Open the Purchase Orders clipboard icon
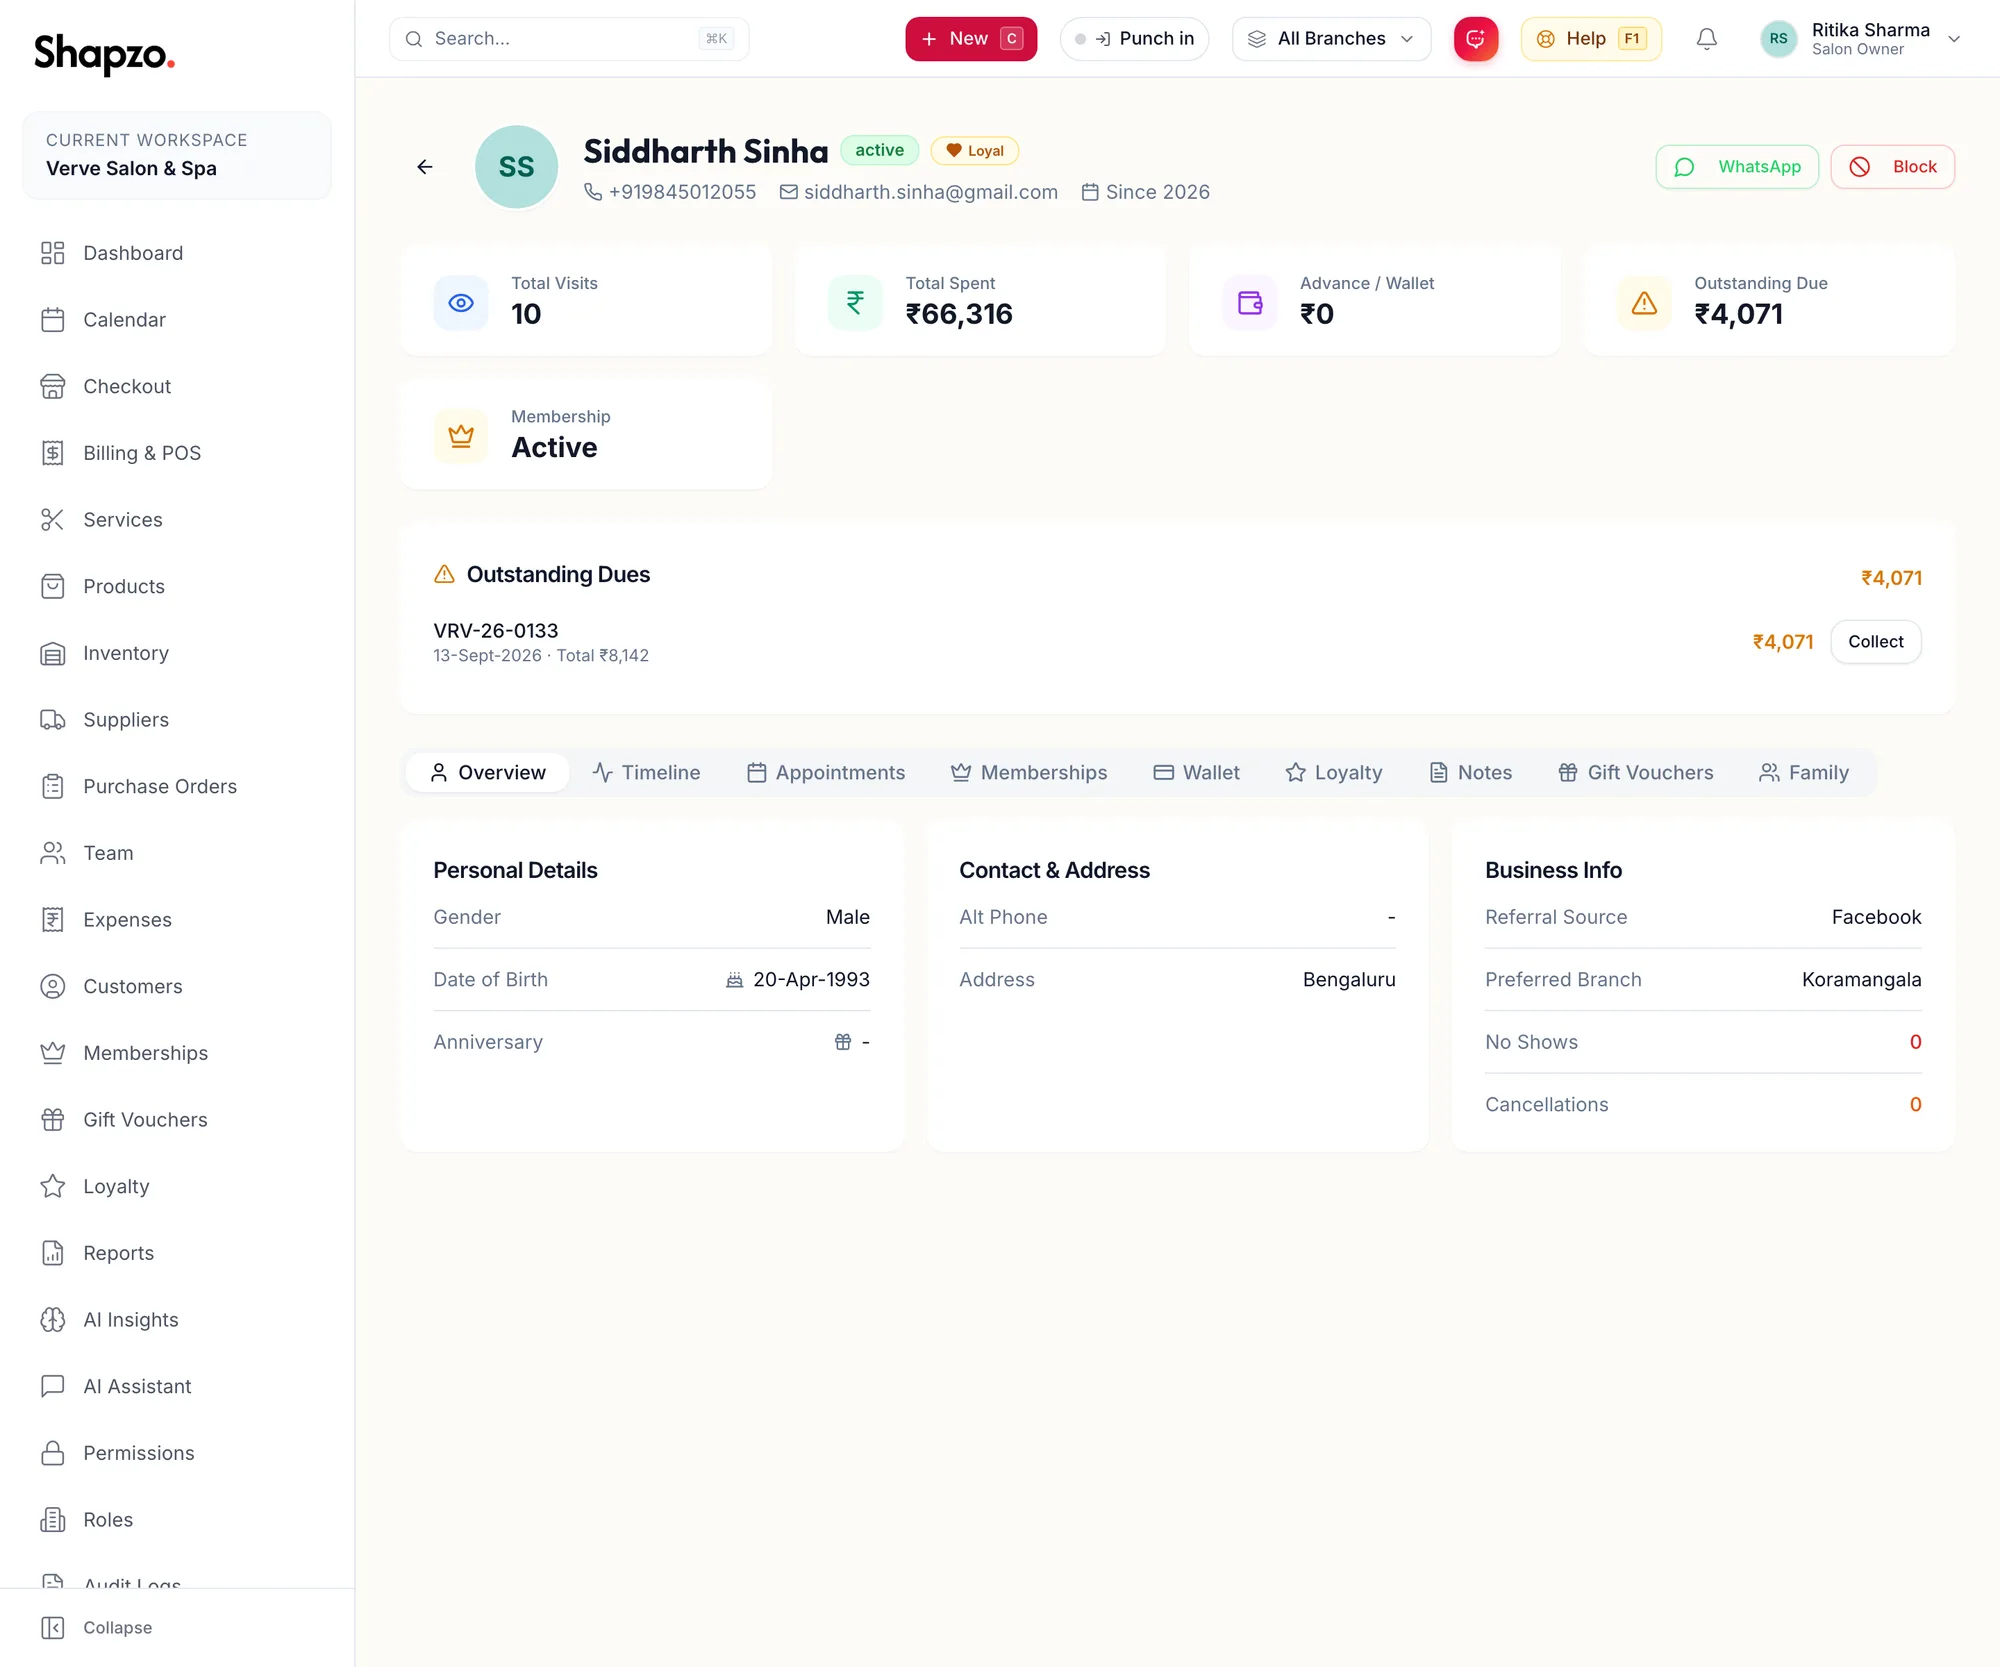Screen dimensions: 2000x1667 click(53, 786)
